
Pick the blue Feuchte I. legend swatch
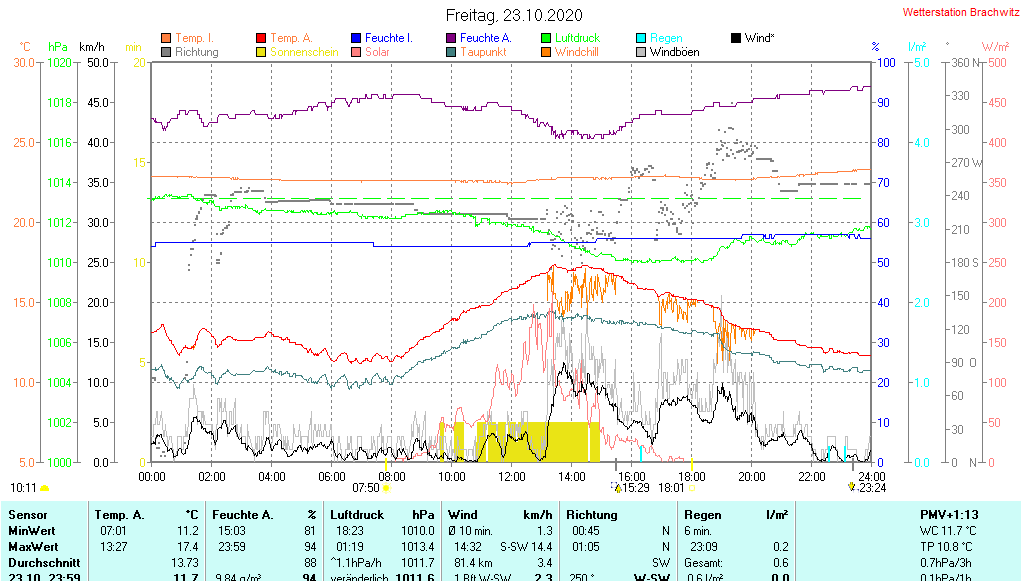pyautogui.click(x=356, y=38)
